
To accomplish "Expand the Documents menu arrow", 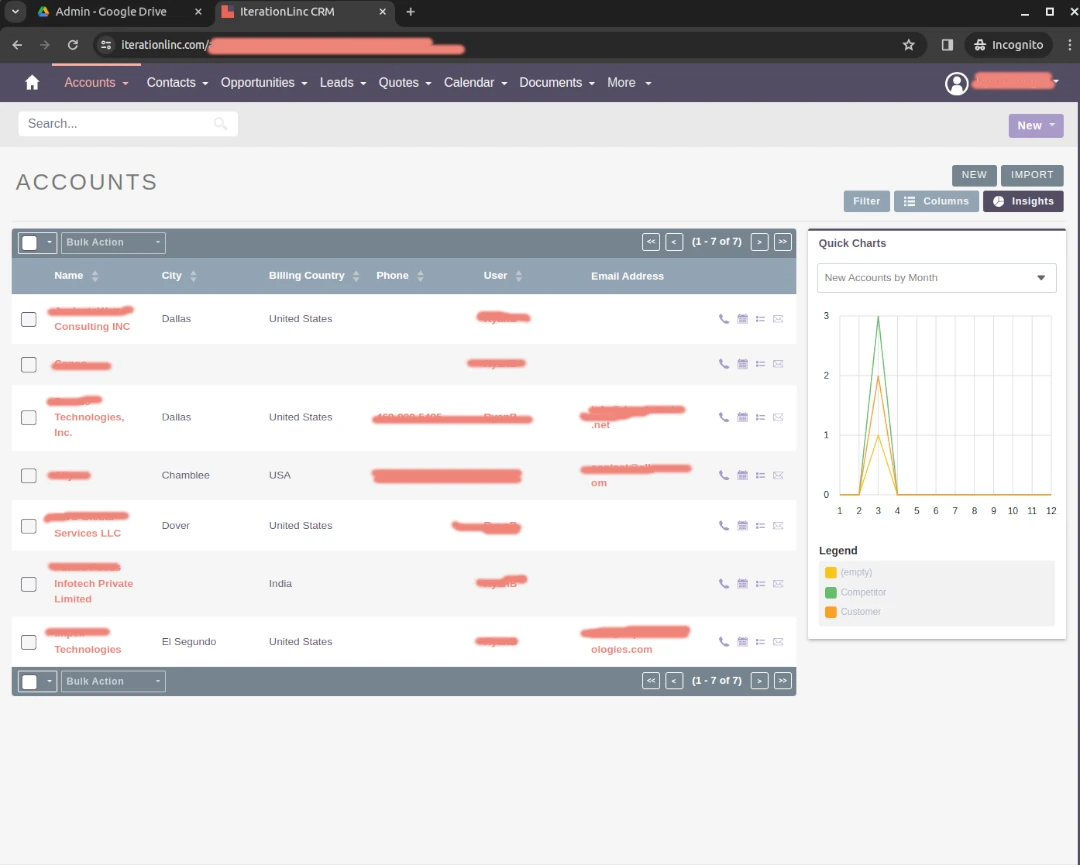I will coord(591,83).
